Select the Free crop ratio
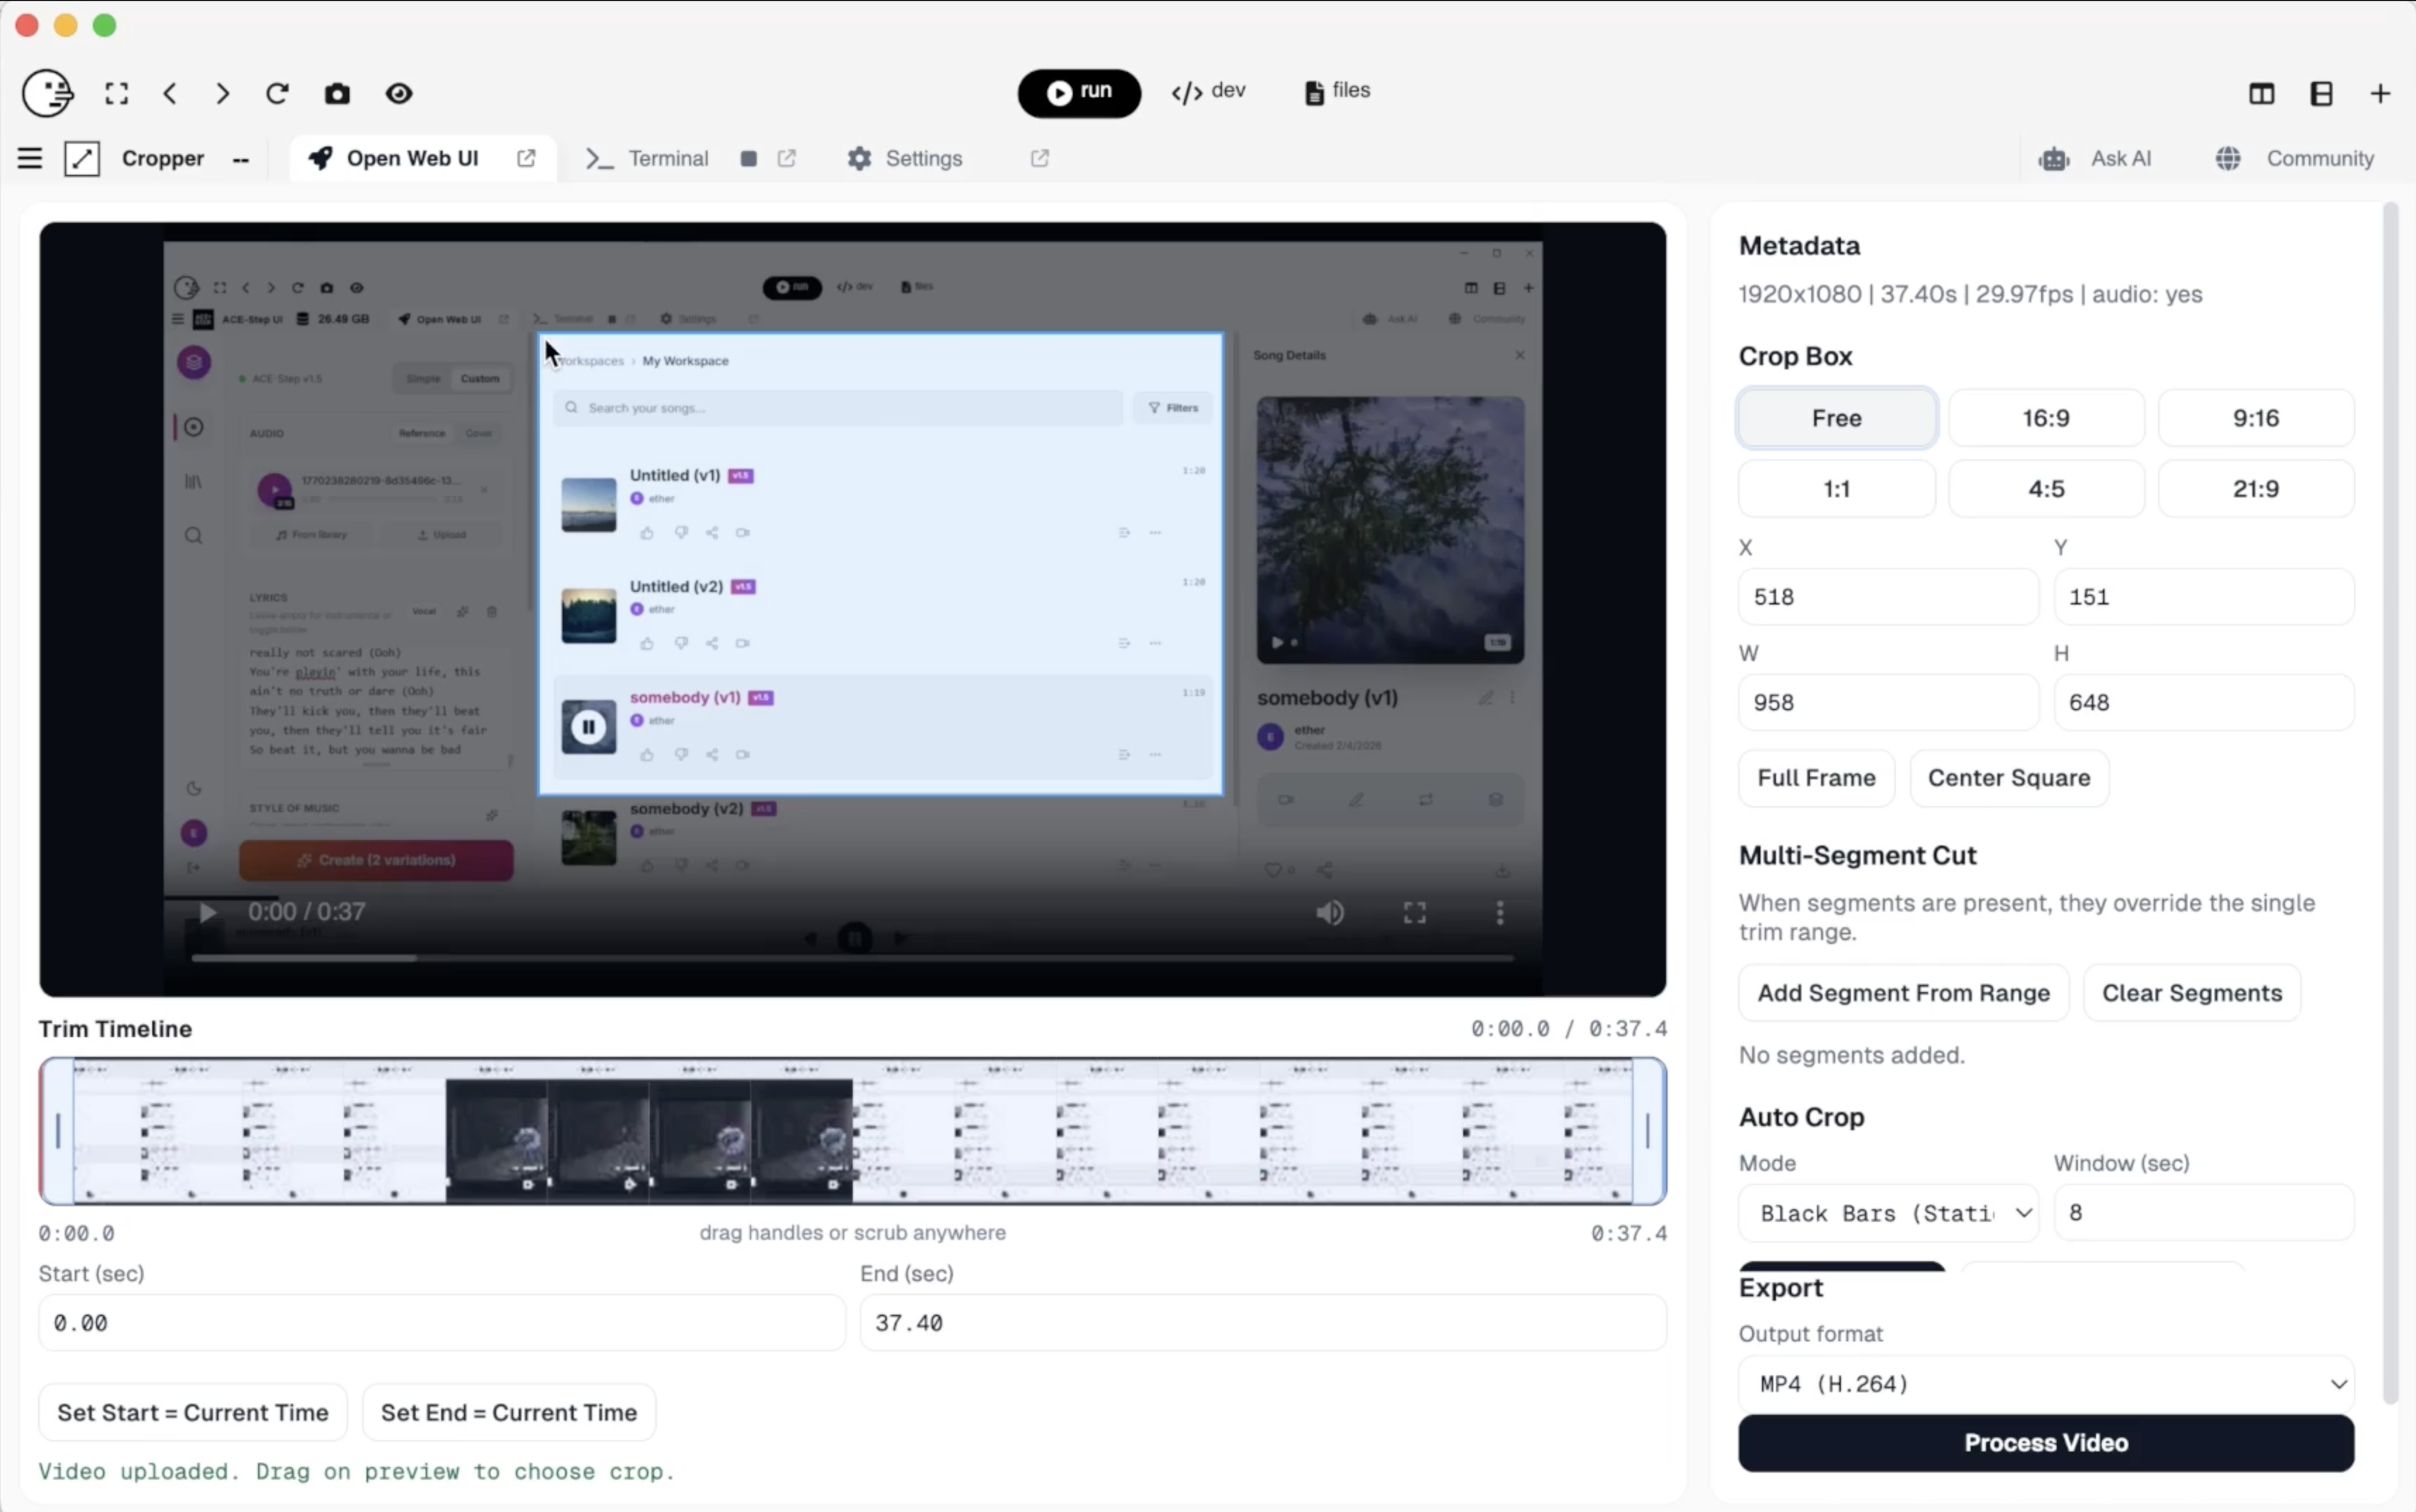 click(1836, 418)
